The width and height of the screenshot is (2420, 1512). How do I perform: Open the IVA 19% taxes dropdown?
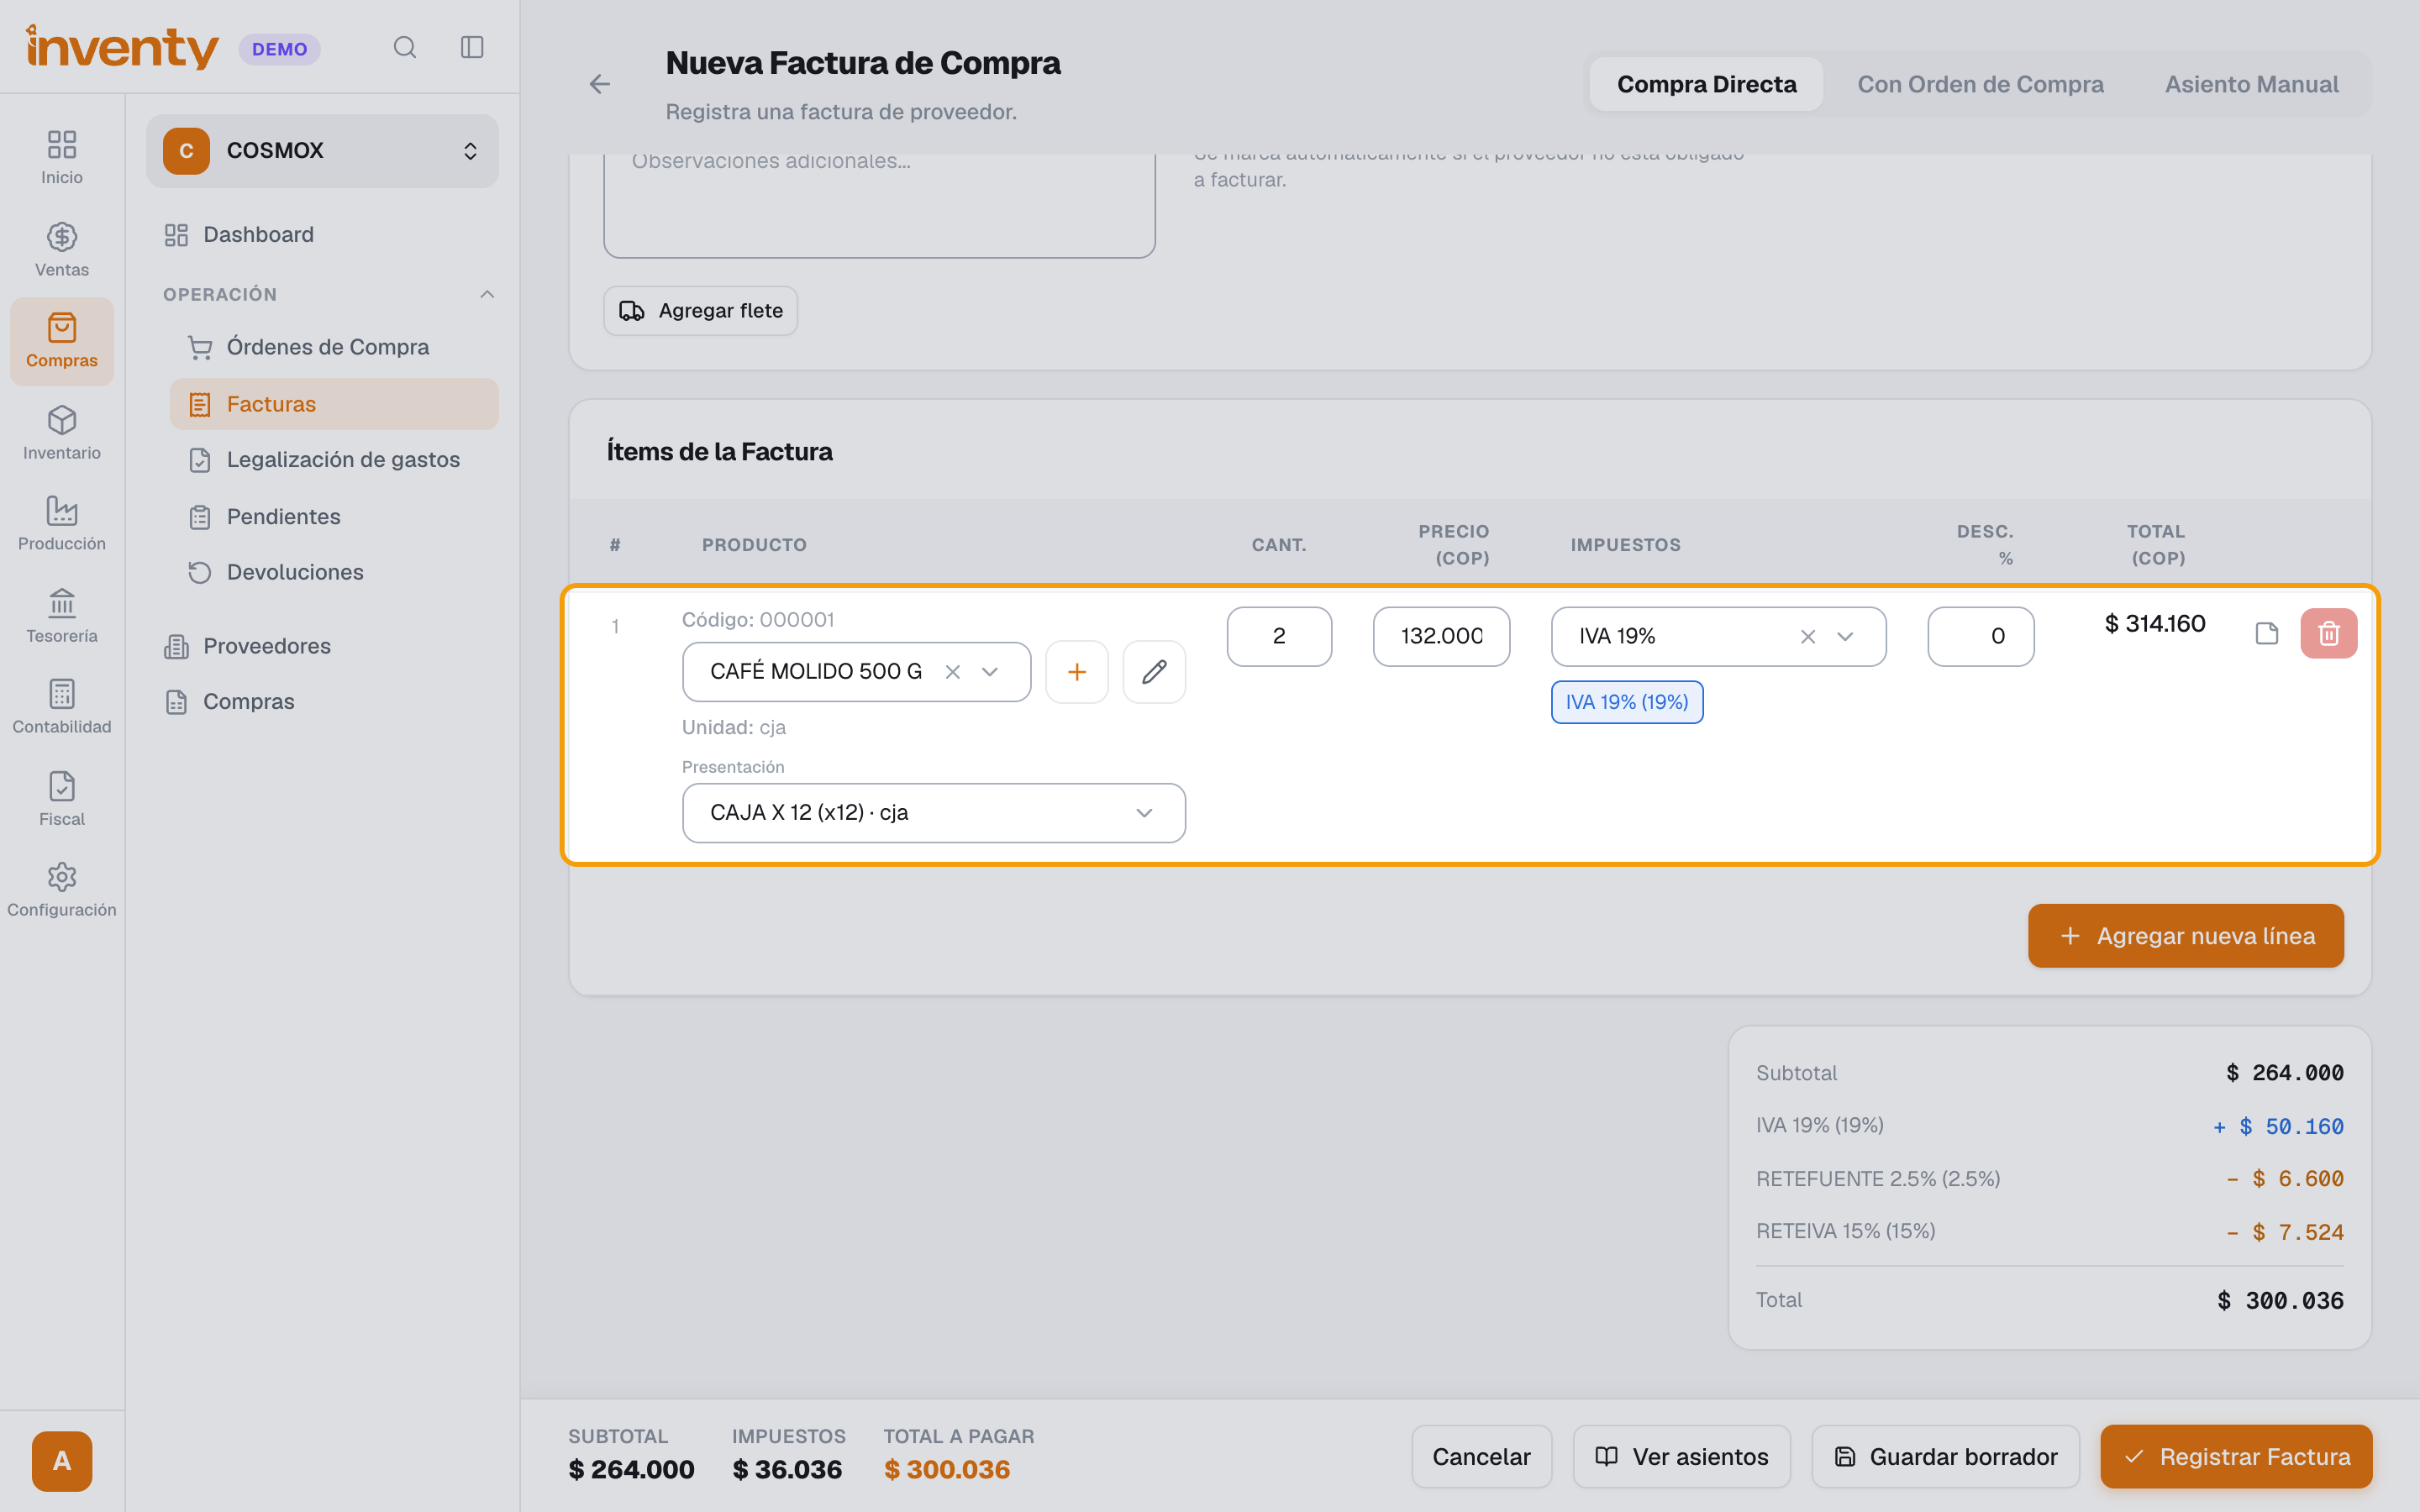pyautogui.click(x=1845, y=636)
